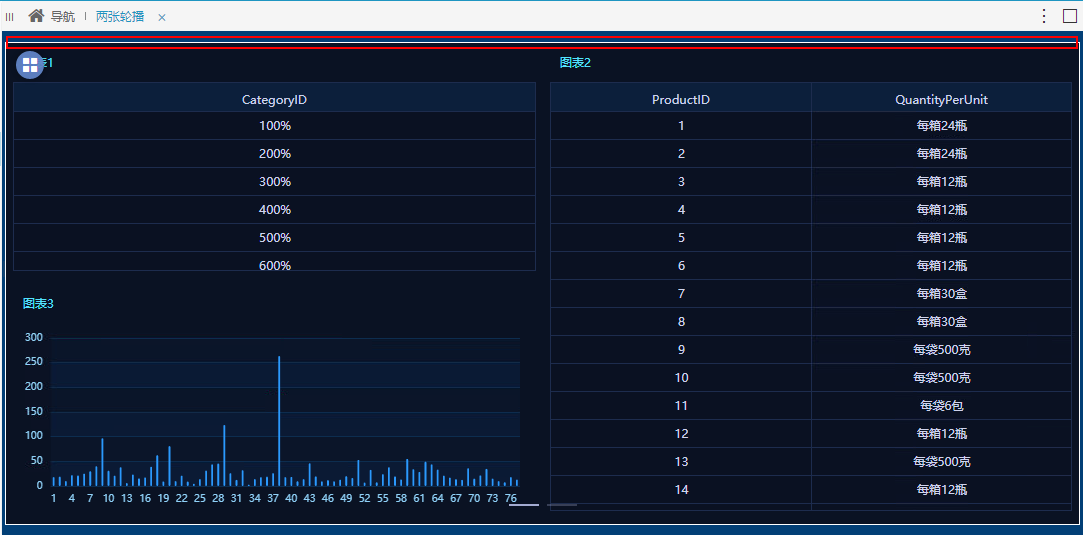Click the QuantityPerUnit column header
Image resolution: width=1083 pixels, height=535 pixels.
(x=941, y=99)
